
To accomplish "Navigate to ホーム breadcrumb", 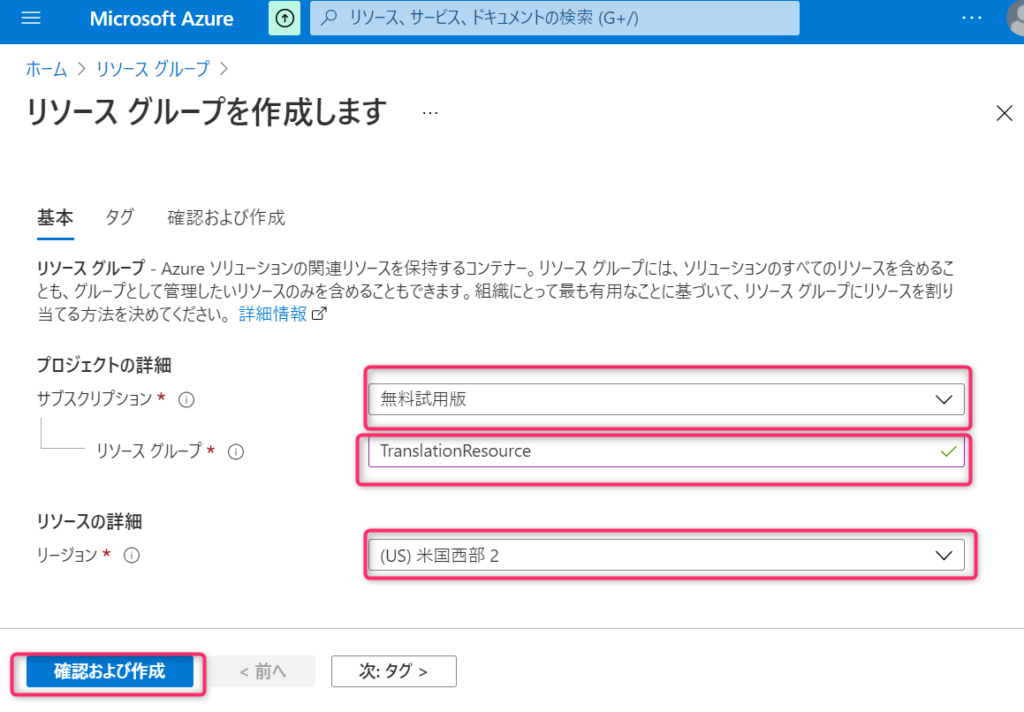I will click(46, 69).
